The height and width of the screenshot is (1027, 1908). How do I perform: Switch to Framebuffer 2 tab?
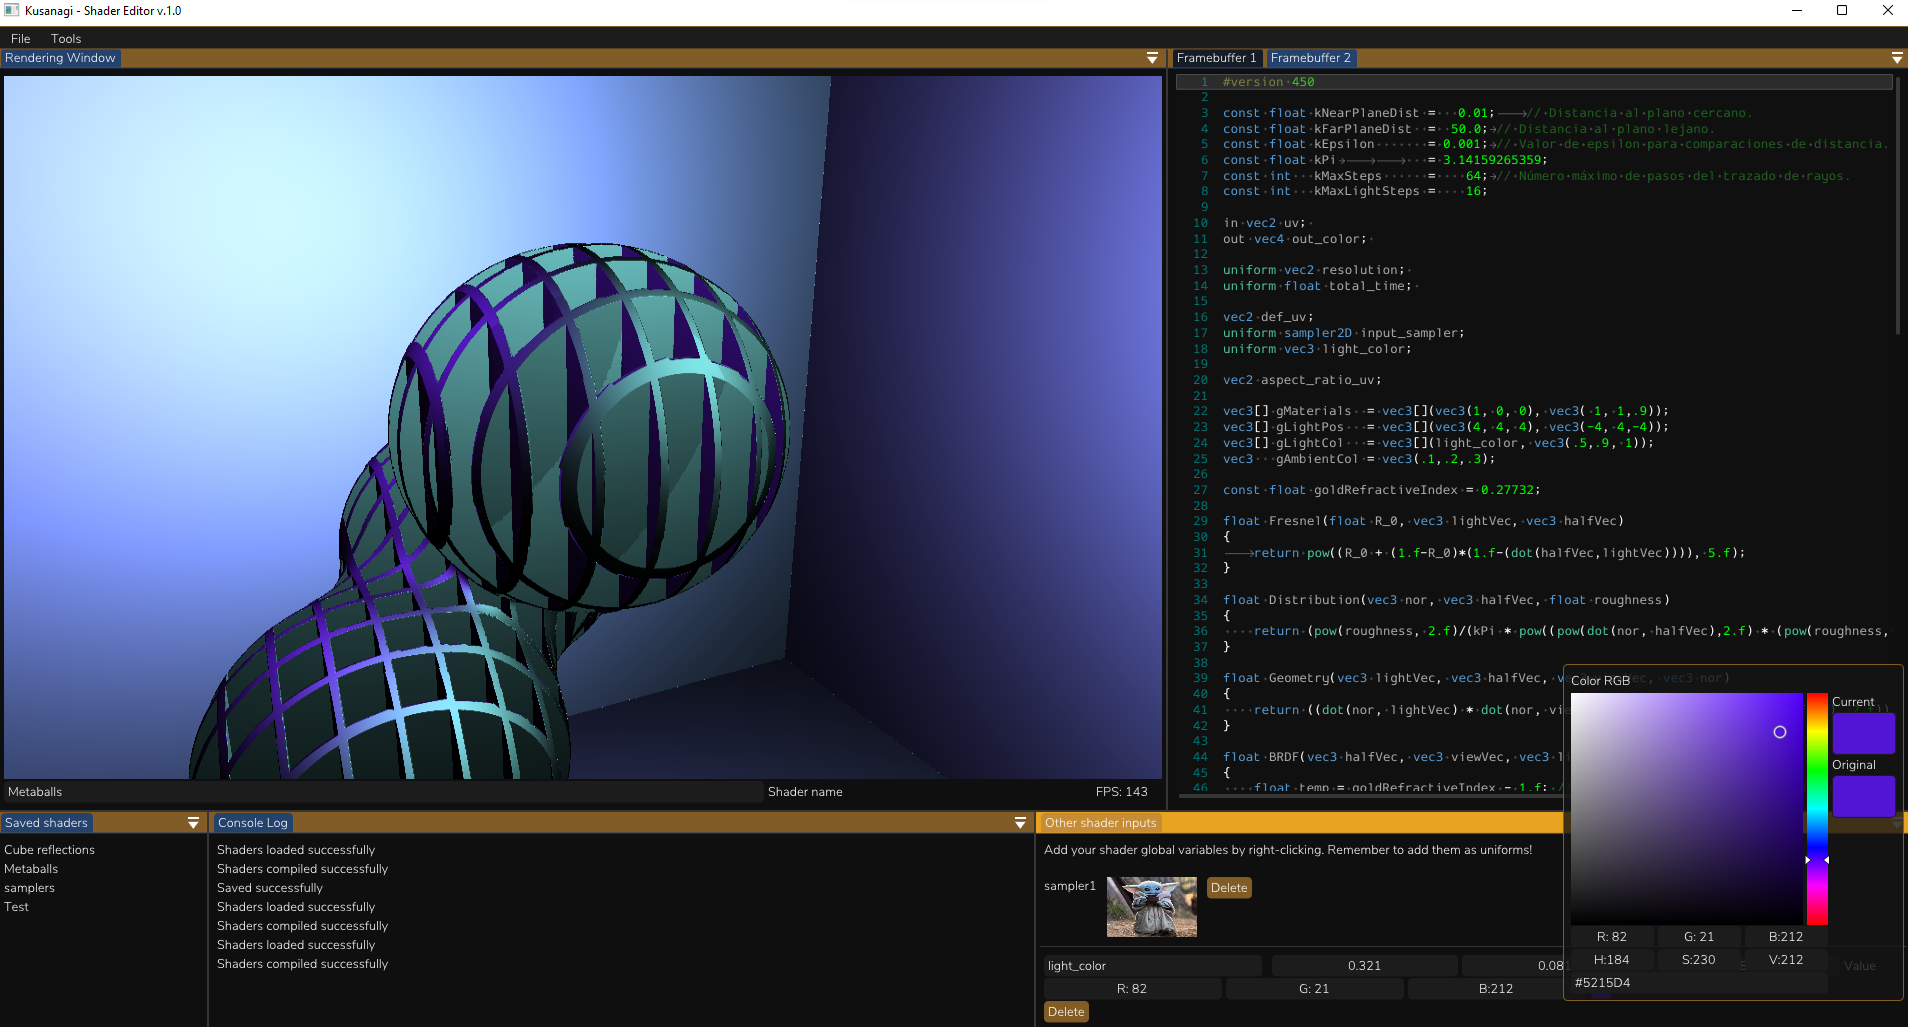click(x=1310, y=58)
